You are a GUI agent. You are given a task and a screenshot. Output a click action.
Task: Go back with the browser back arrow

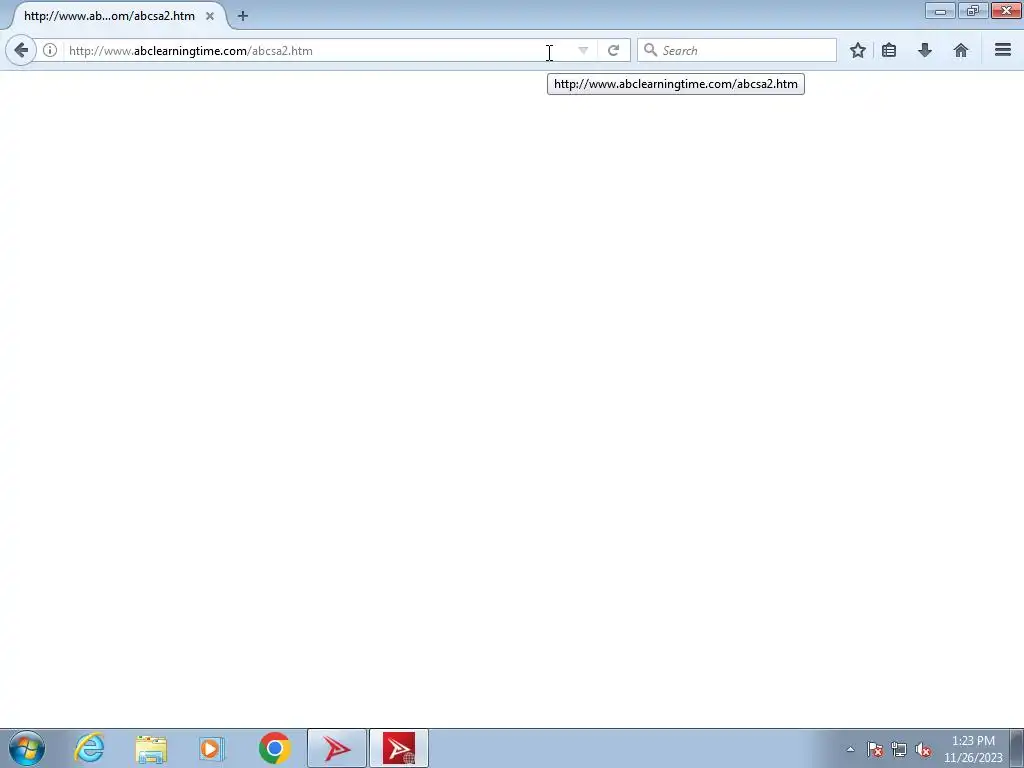(21, 50)
